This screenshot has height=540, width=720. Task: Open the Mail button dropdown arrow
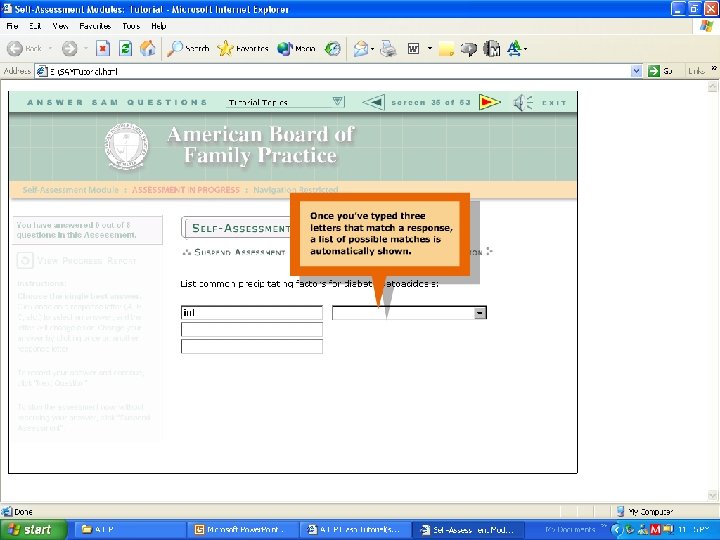pyautogui.click(x=372, y=48)
